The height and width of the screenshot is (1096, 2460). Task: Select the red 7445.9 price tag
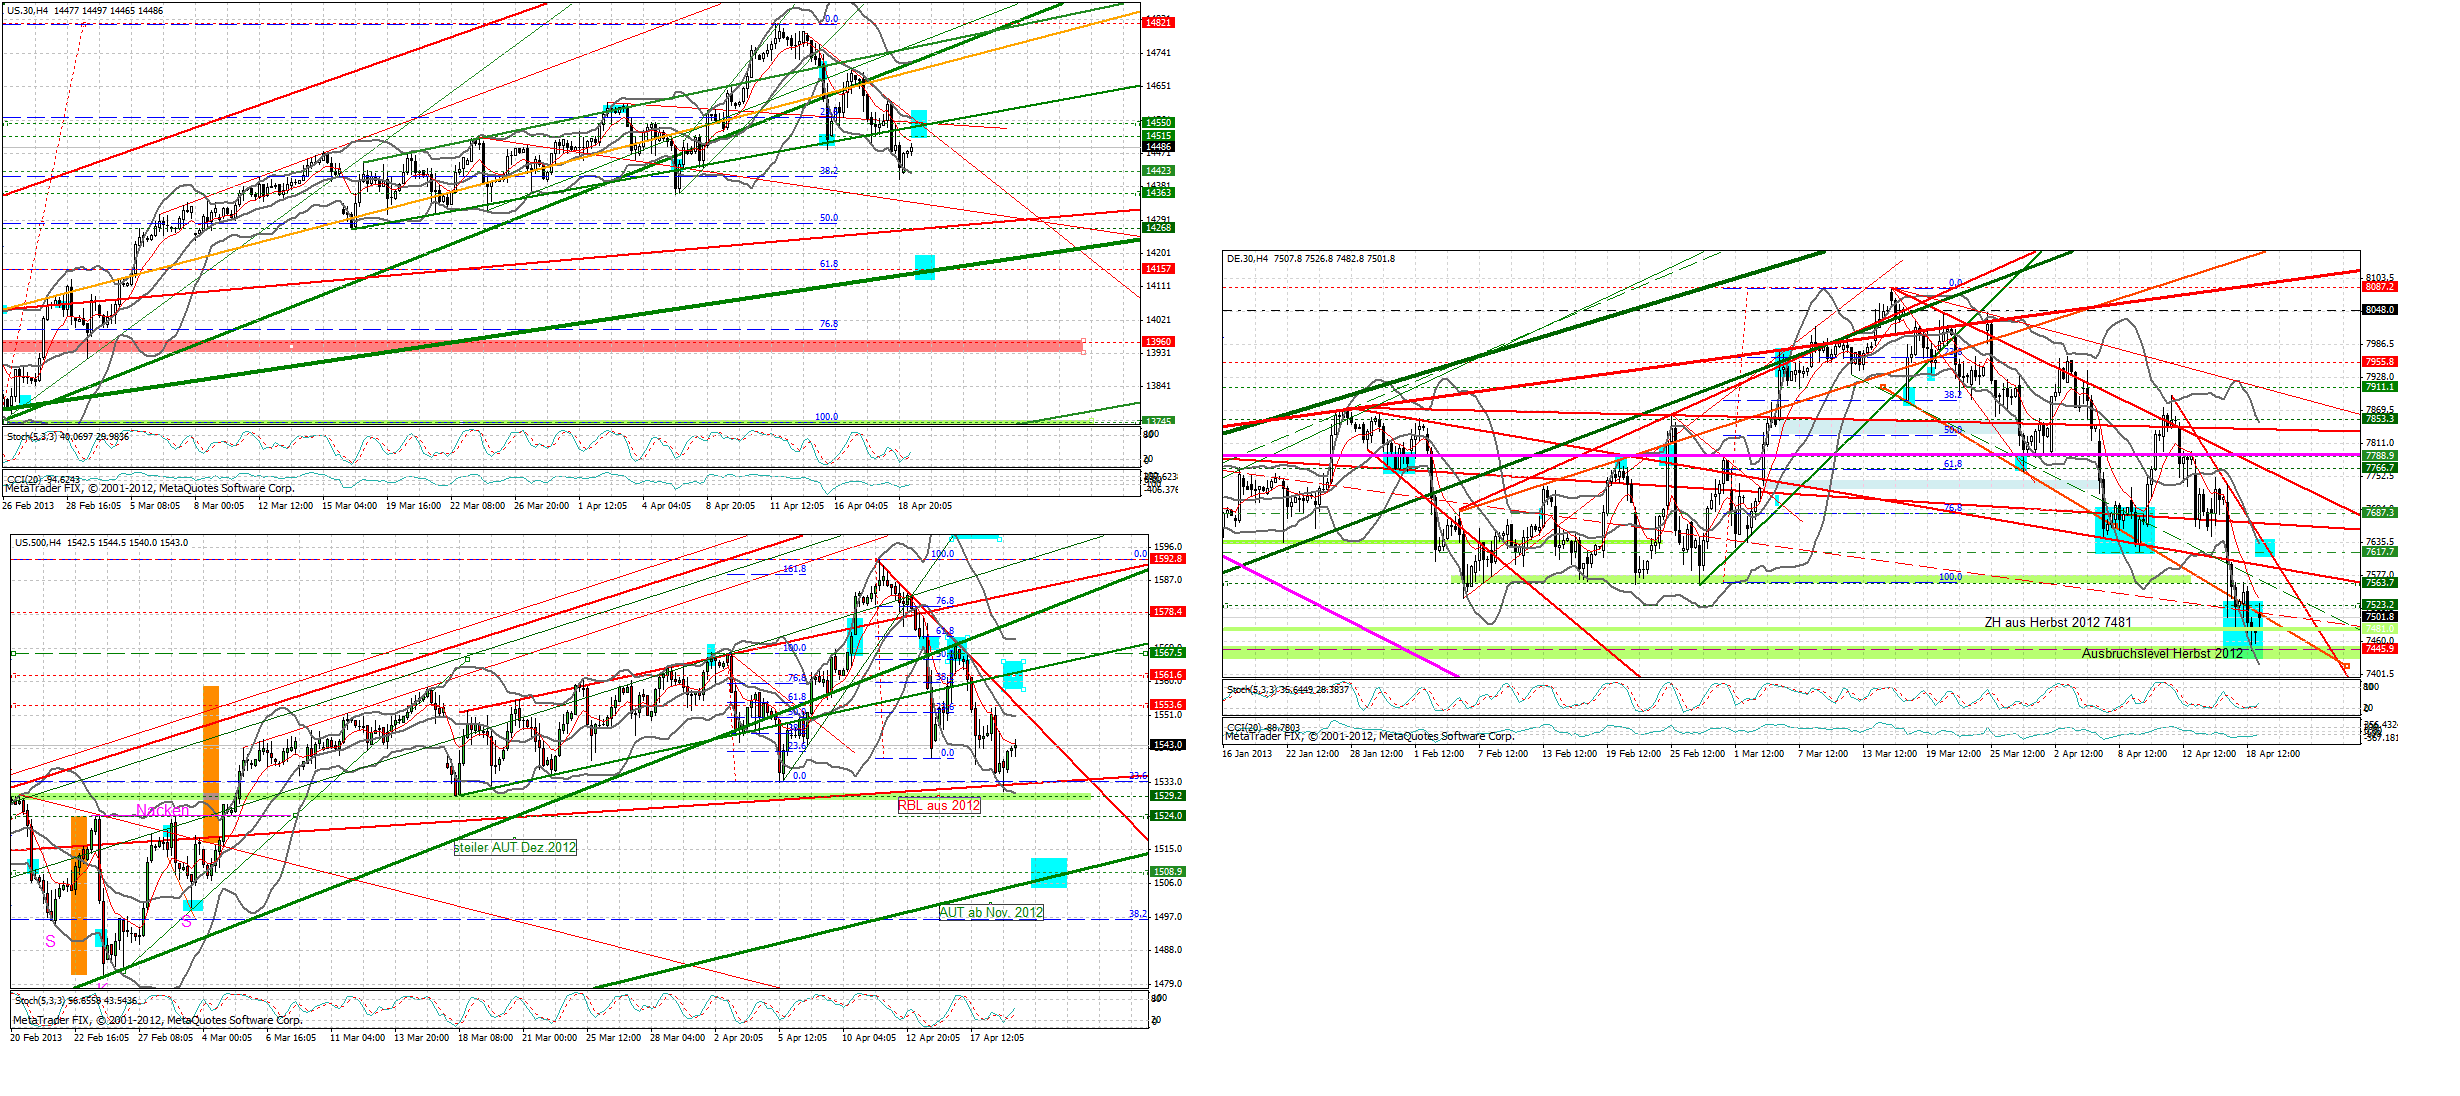pos(2379,649)
